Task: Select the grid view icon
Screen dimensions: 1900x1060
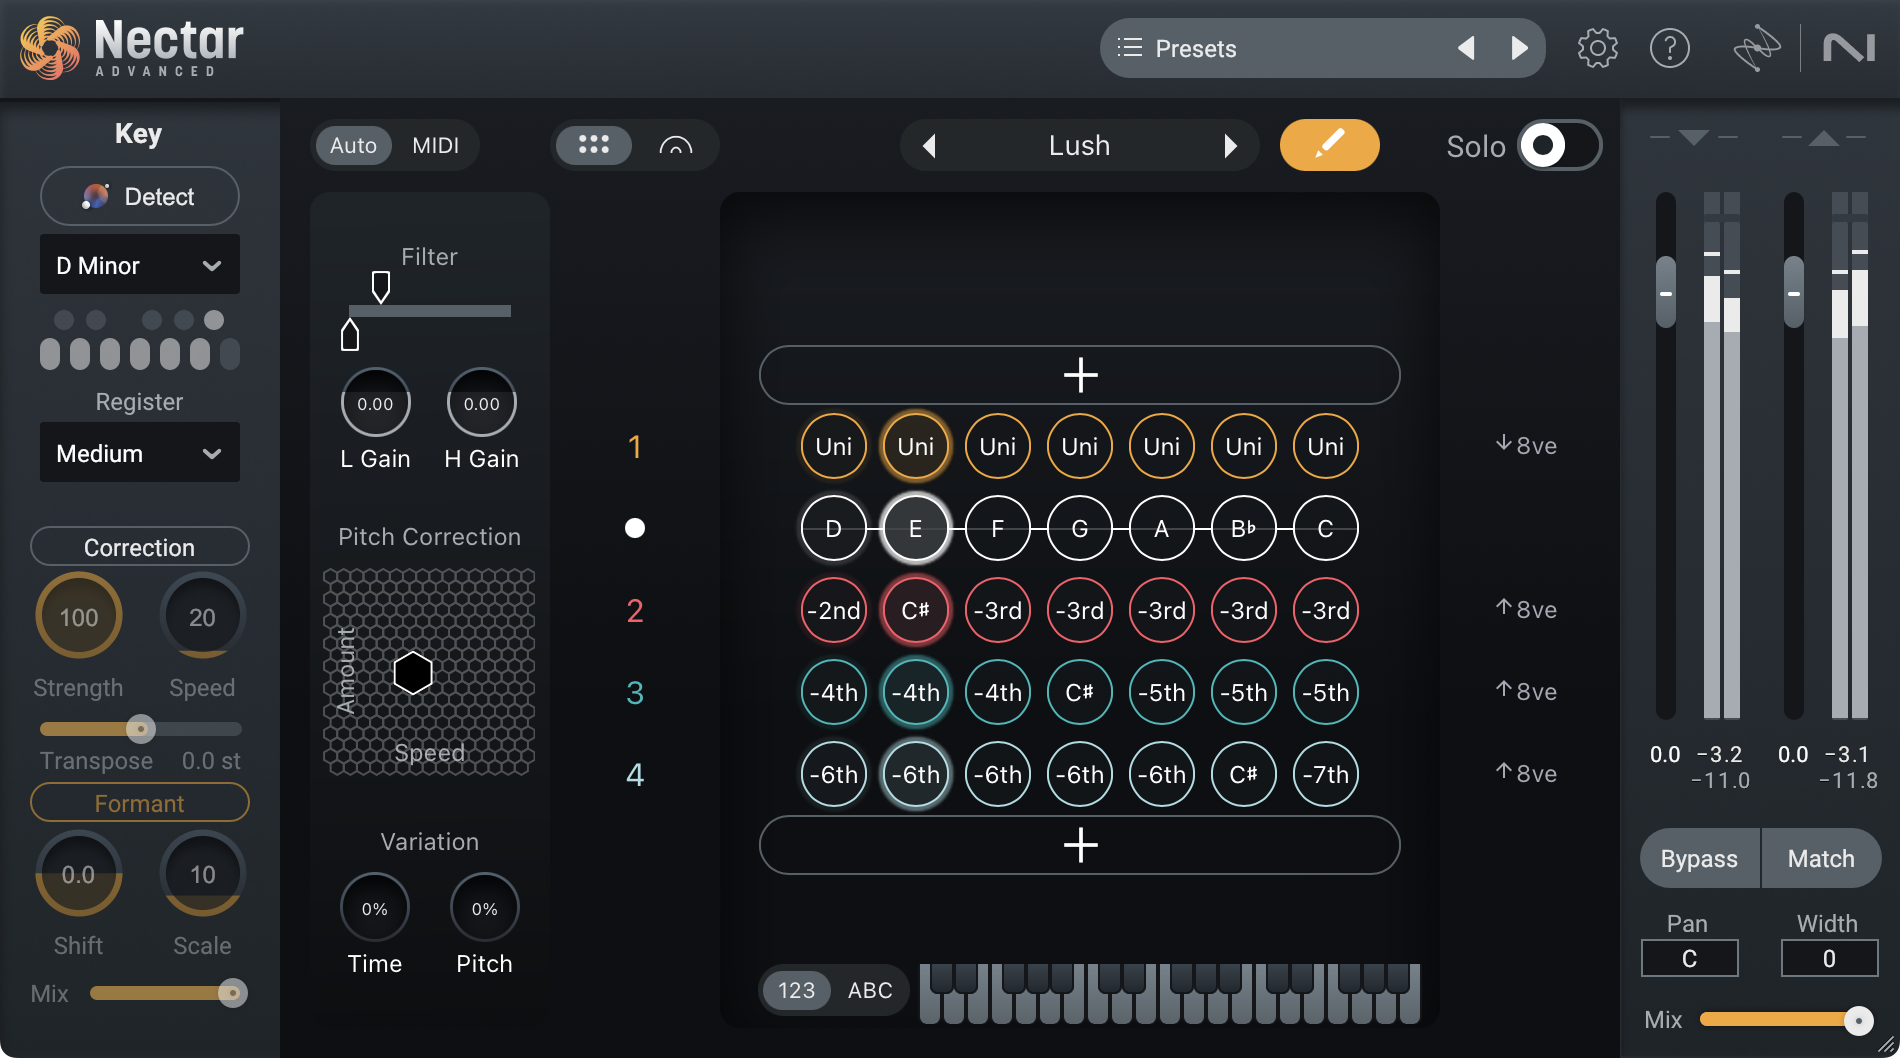Action: 594,145
